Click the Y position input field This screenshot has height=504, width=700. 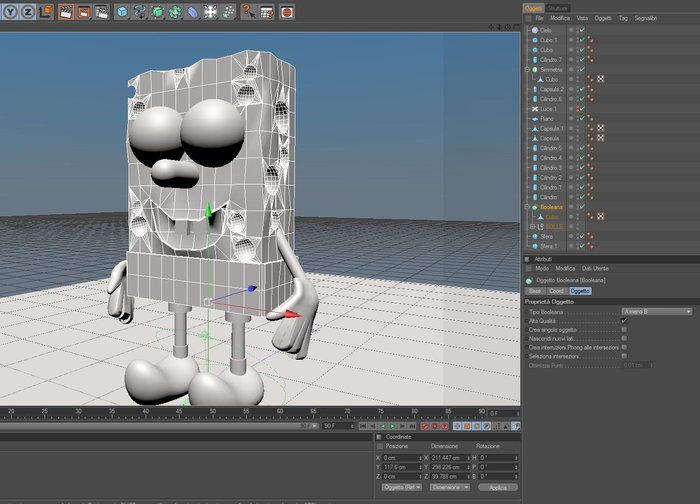pos(402,467)
